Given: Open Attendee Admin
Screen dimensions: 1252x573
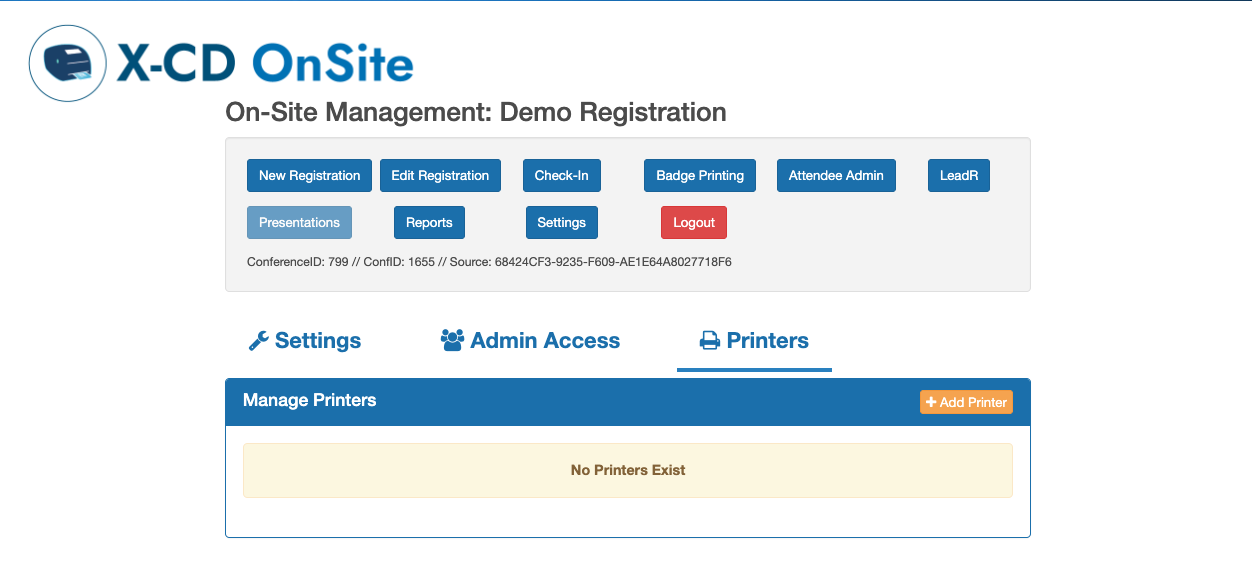Looking at the screenshot, I should (836, 176).
